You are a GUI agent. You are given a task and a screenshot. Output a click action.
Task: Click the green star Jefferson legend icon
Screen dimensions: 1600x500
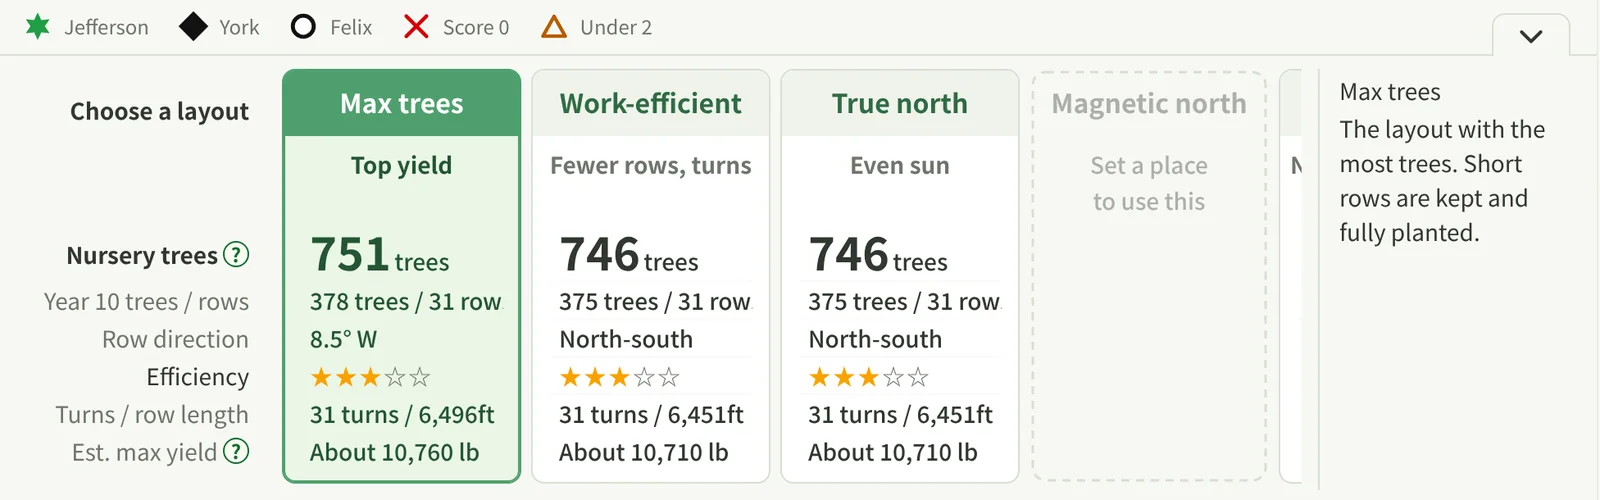tap(38, 27)
